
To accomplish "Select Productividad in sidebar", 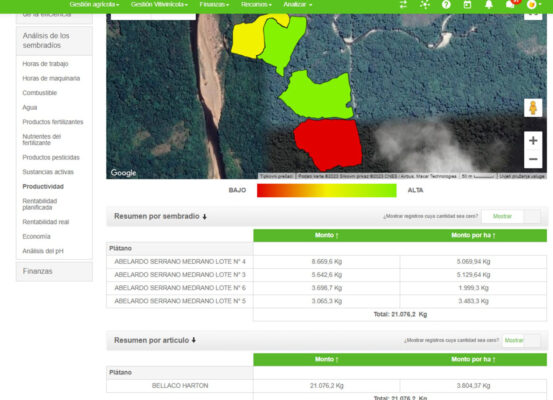I will [x=43, y=187].
